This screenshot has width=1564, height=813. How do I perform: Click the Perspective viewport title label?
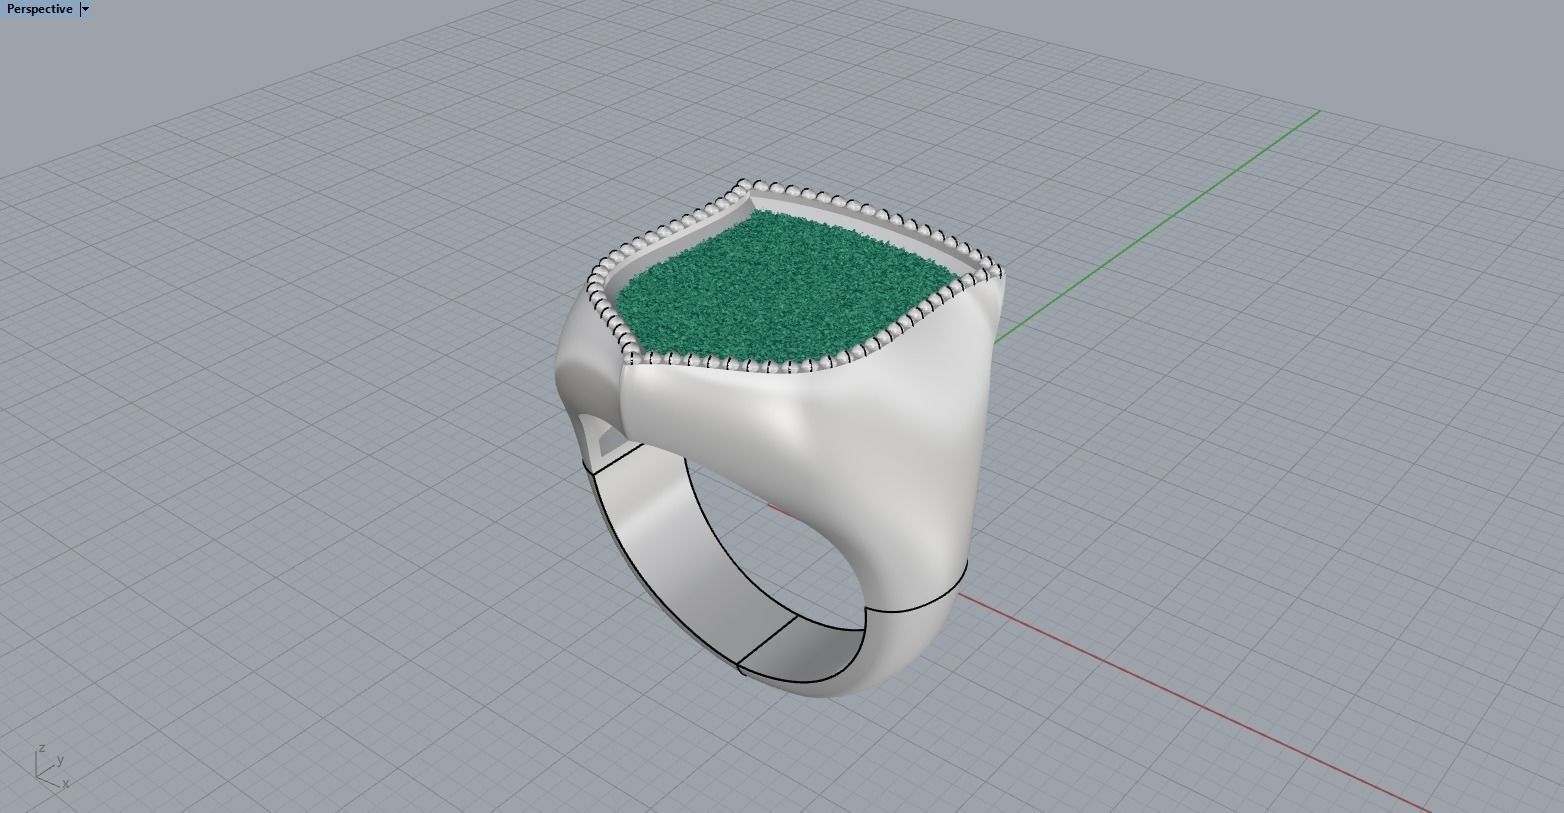(x=40, y=9)
